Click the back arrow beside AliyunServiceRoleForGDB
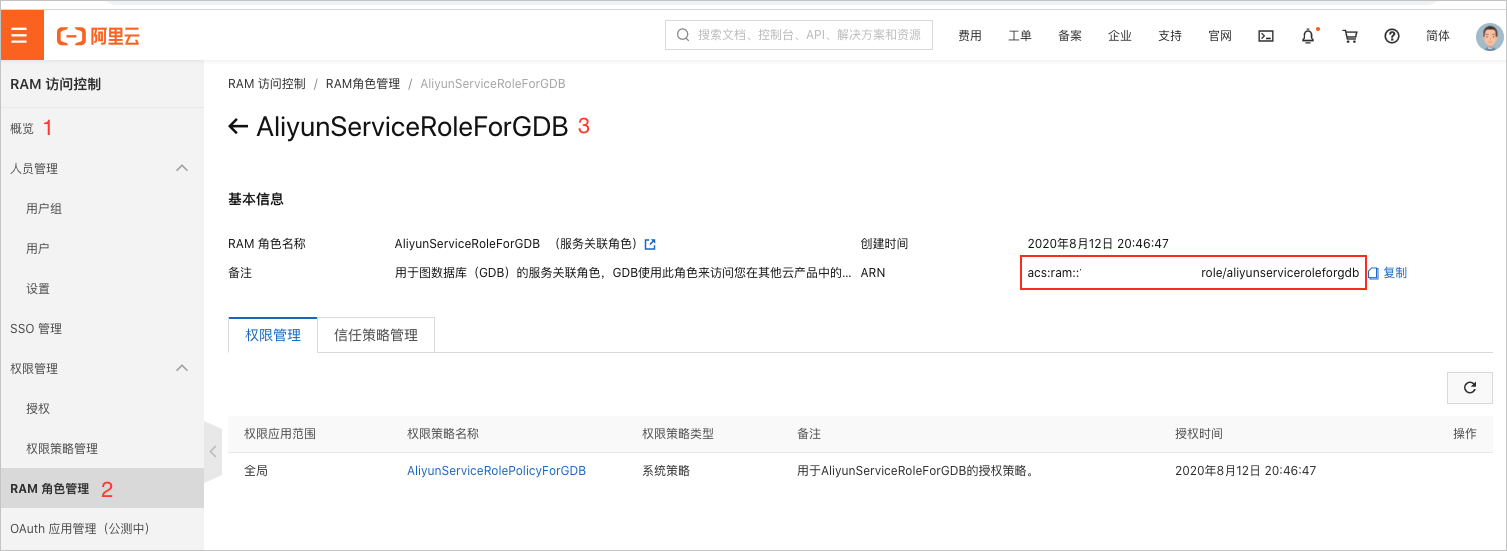Screen dimensions: 1507x551 [x=238, y=126]
